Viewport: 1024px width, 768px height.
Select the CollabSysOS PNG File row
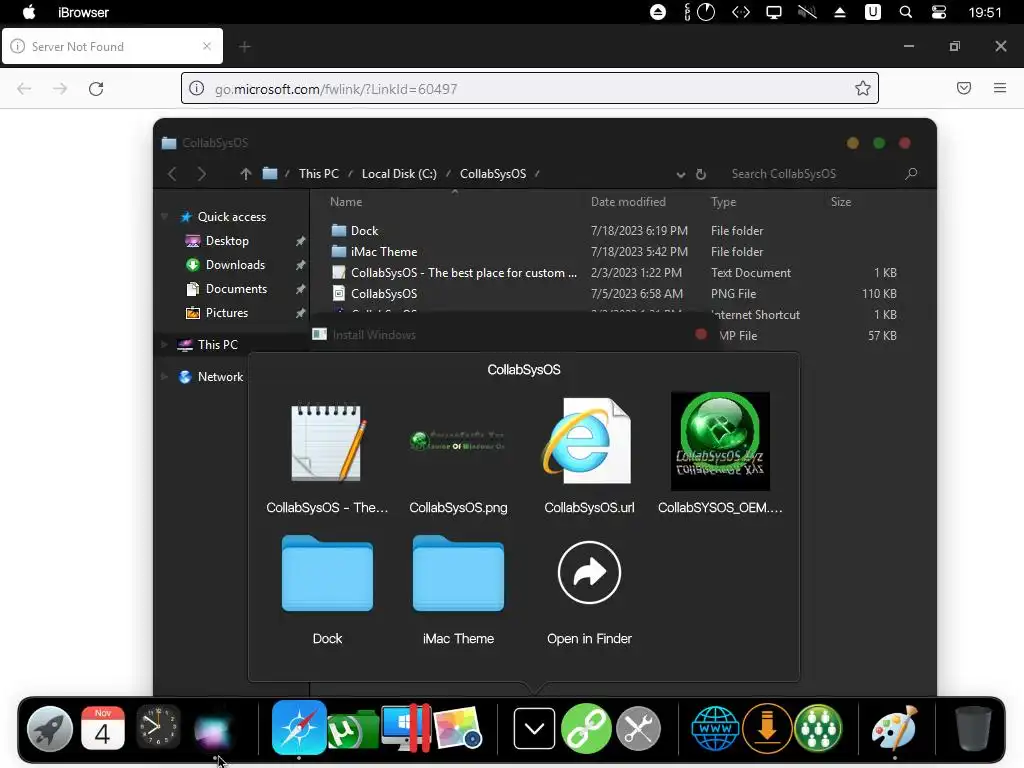coord(614,294)
